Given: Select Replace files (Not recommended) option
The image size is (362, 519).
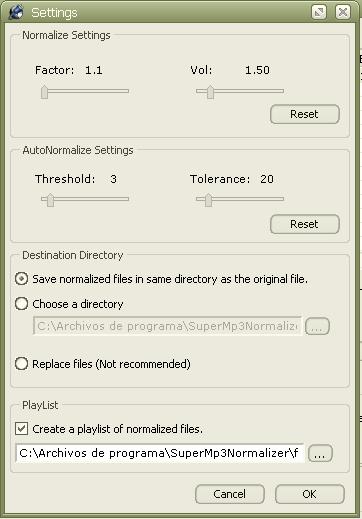Looking at the screenshot, I should coord(21,363).
